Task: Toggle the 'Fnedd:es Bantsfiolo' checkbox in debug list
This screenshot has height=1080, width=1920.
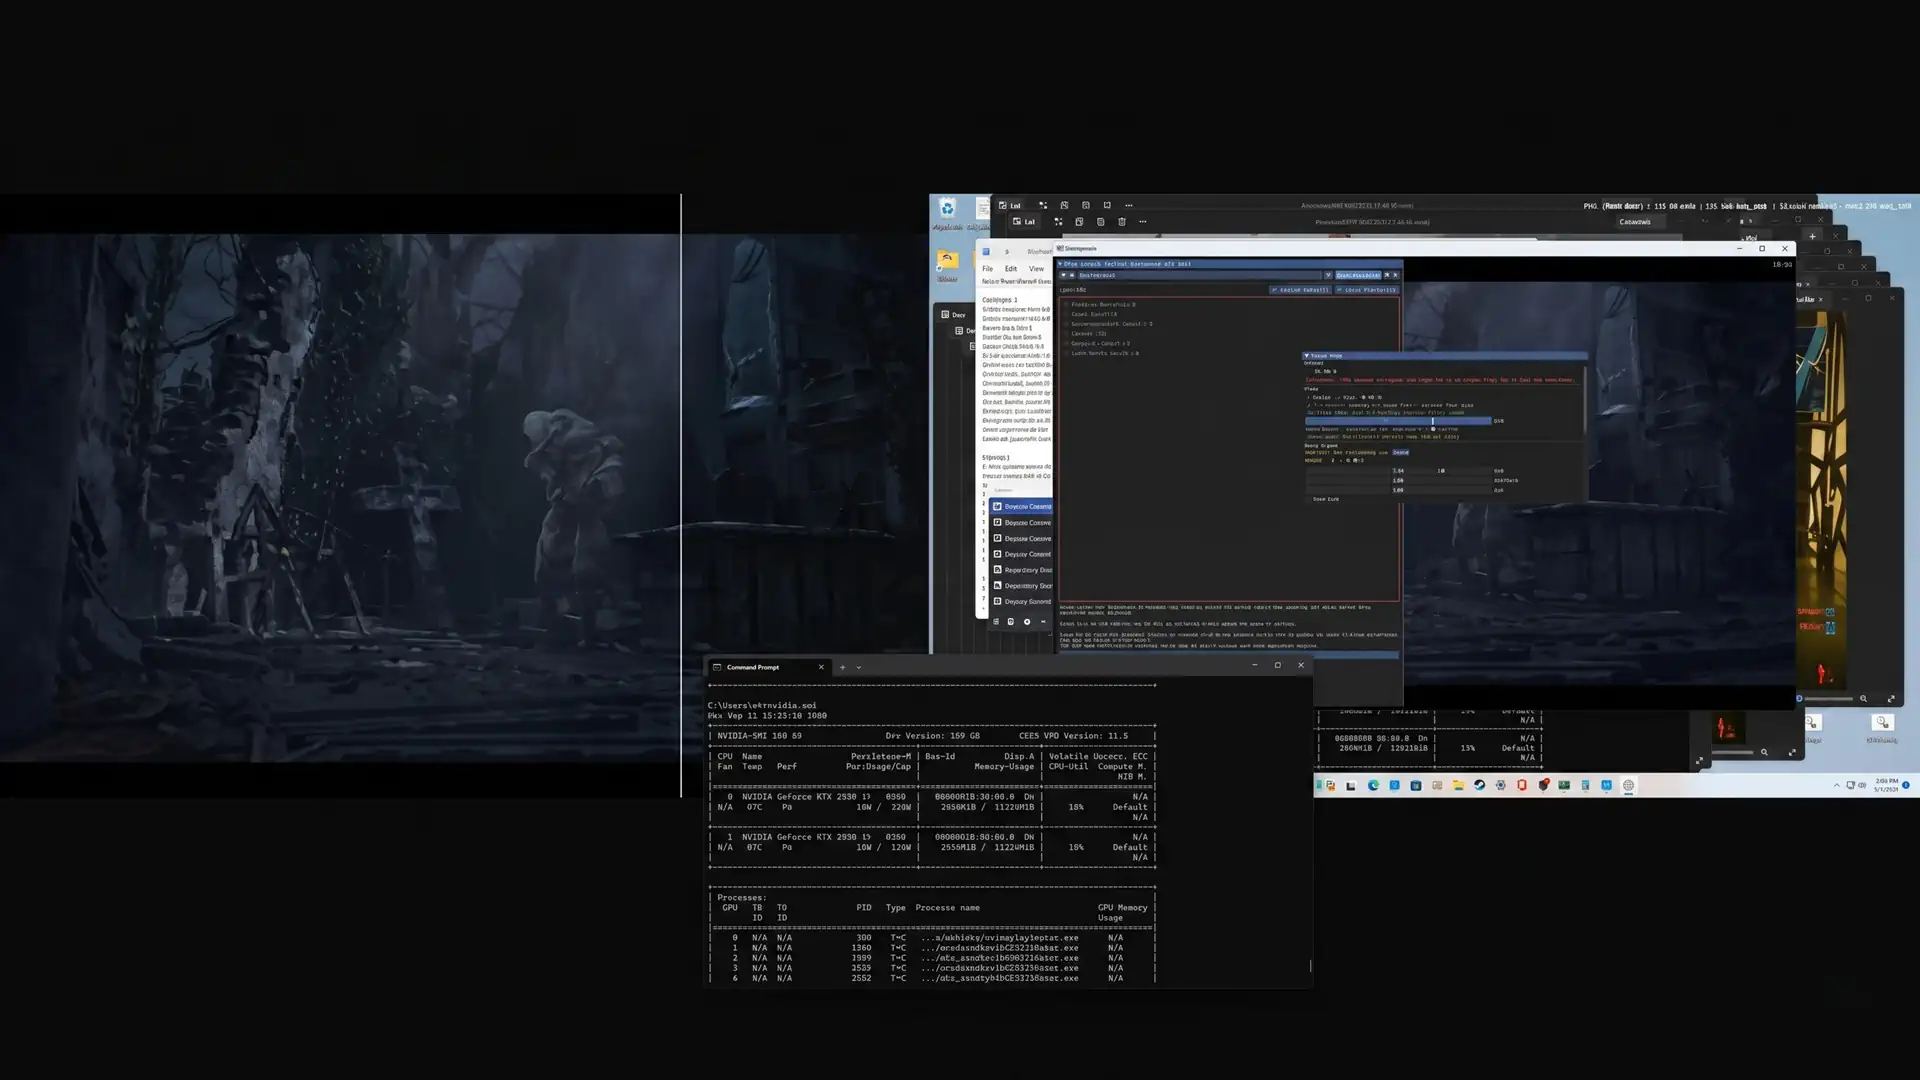Action: pos(1066,305)
